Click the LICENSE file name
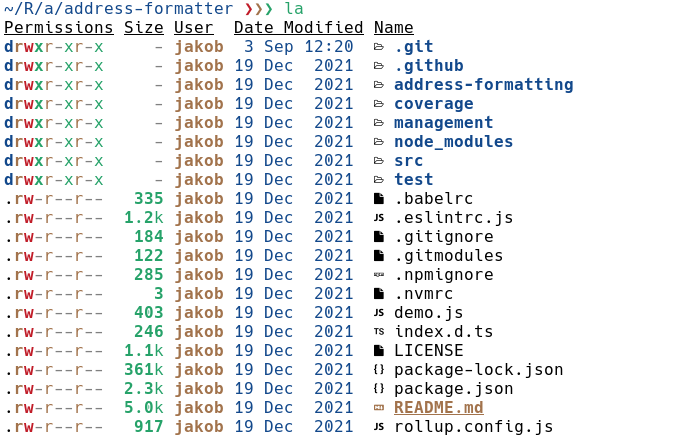 point(429,351)
